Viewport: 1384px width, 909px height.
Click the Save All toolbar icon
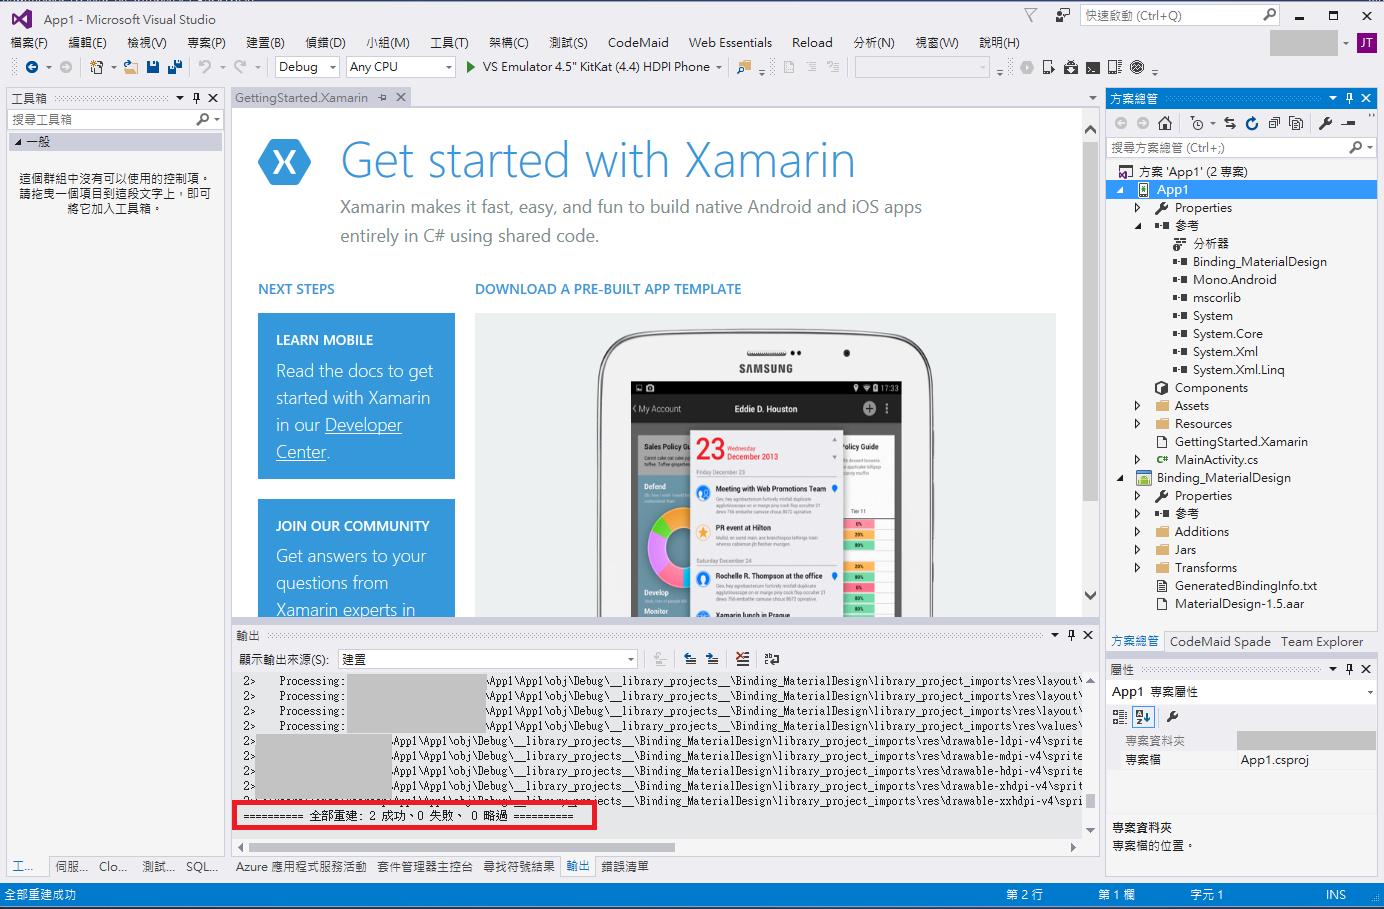(x=175, y=67)
